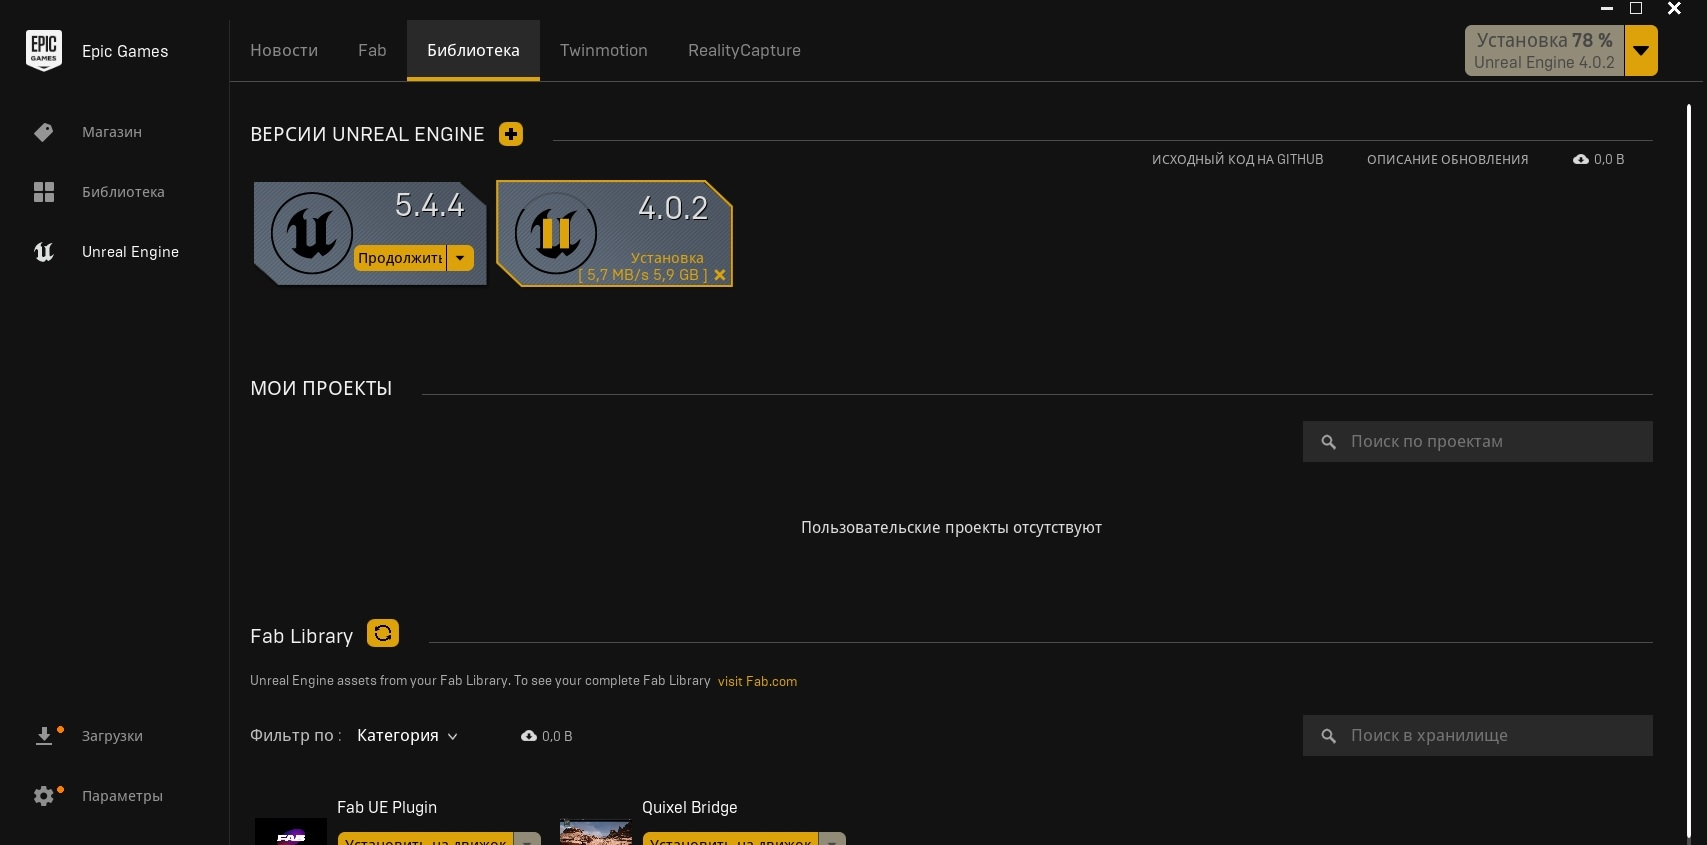1707x845 pixels.
Task: Refresh the Fab Library with sync icon
Action: click(383, 633)
